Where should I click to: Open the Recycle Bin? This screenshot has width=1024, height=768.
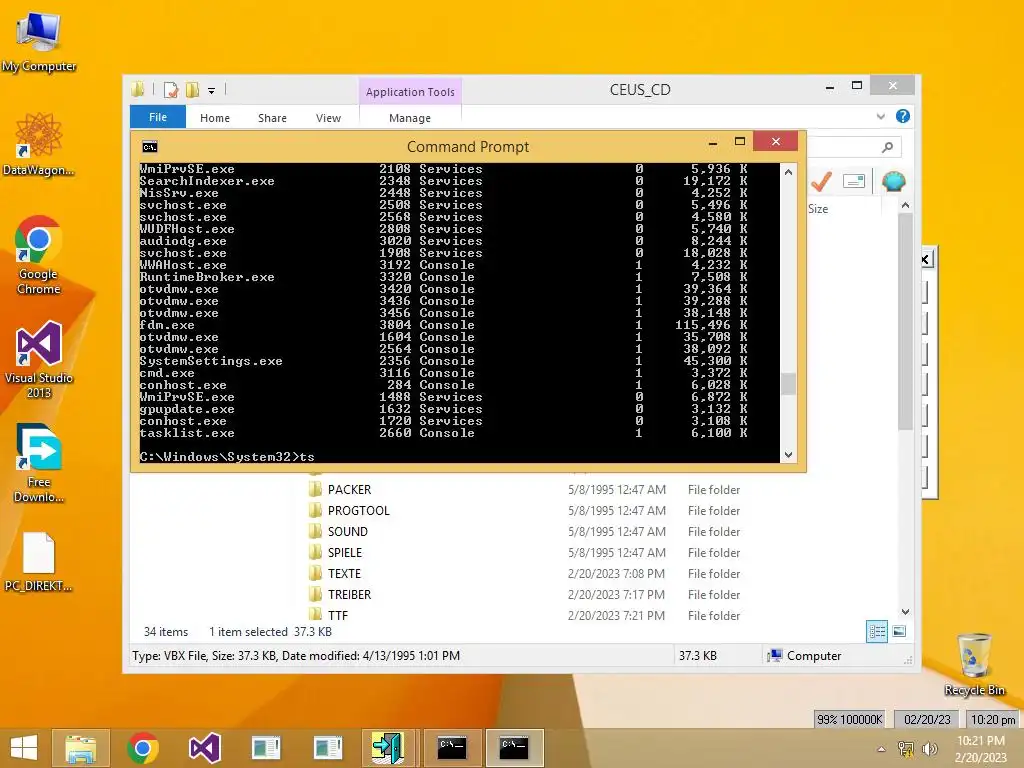click(x=974, y=664)
